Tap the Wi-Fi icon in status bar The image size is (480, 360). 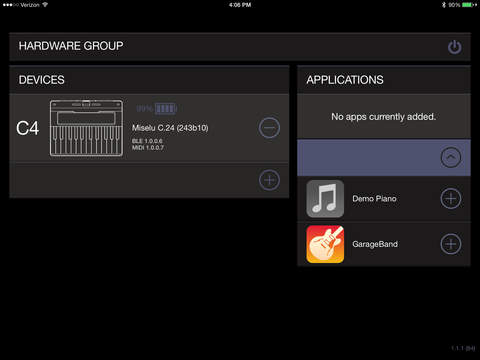pyautogui.click(x=45, y=5)
